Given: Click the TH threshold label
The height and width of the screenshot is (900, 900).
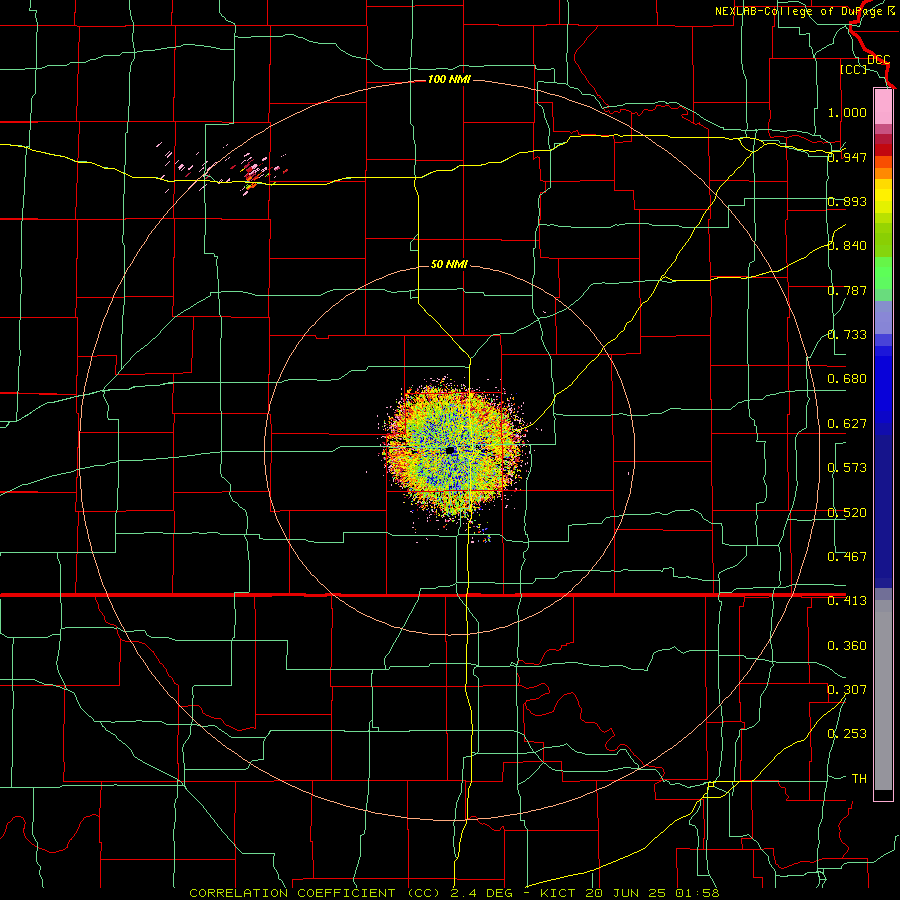Looking at the screenshot, I should (859, 779).
